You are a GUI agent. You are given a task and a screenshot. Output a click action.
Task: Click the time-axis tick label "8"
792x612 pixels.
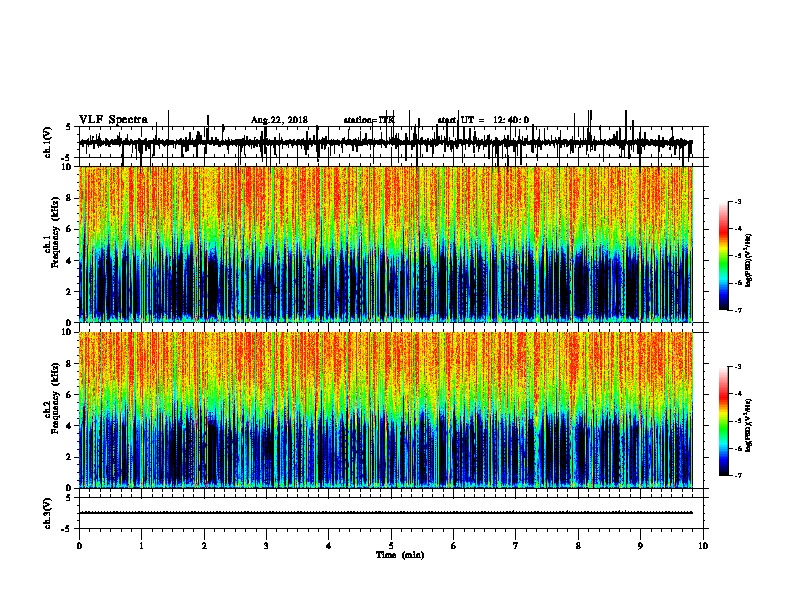coord(578,546)
